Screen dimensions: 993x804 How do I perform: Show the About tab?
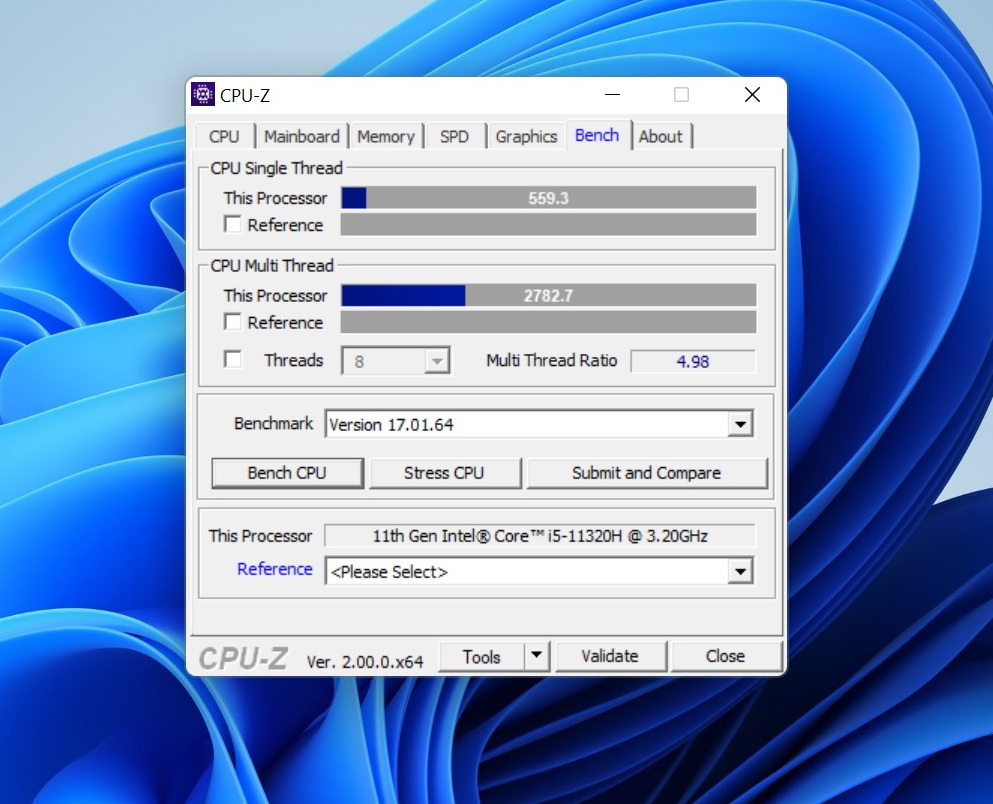[x=661, y=137]
